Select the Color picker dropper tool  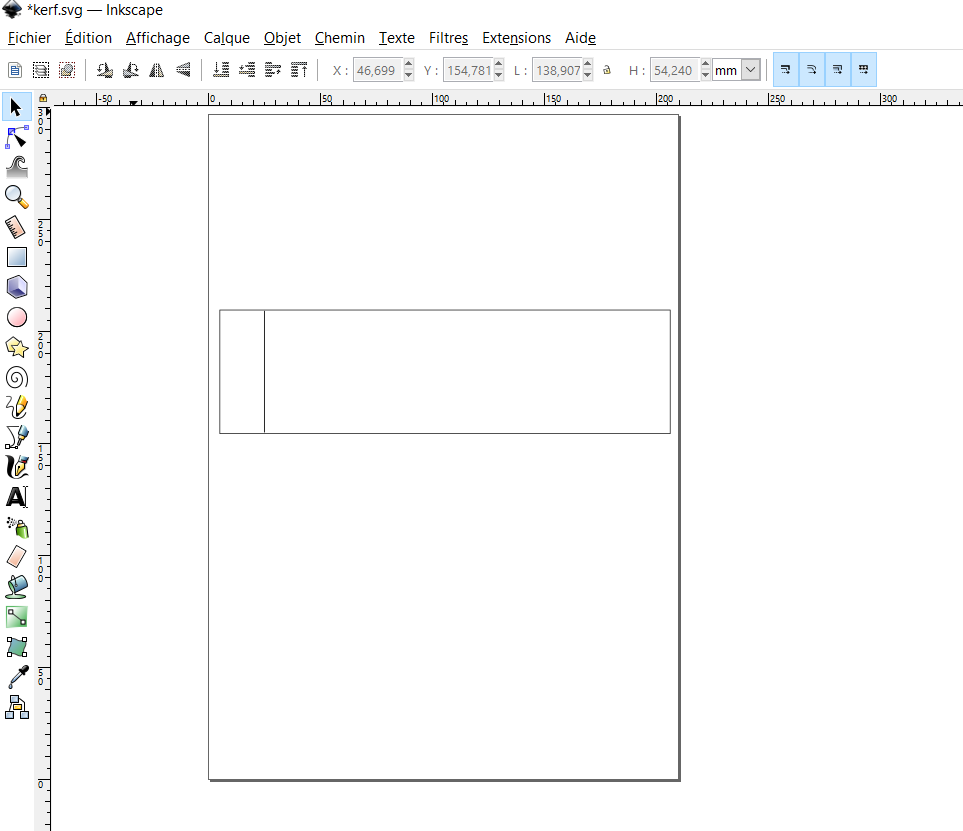coord(17,677)
